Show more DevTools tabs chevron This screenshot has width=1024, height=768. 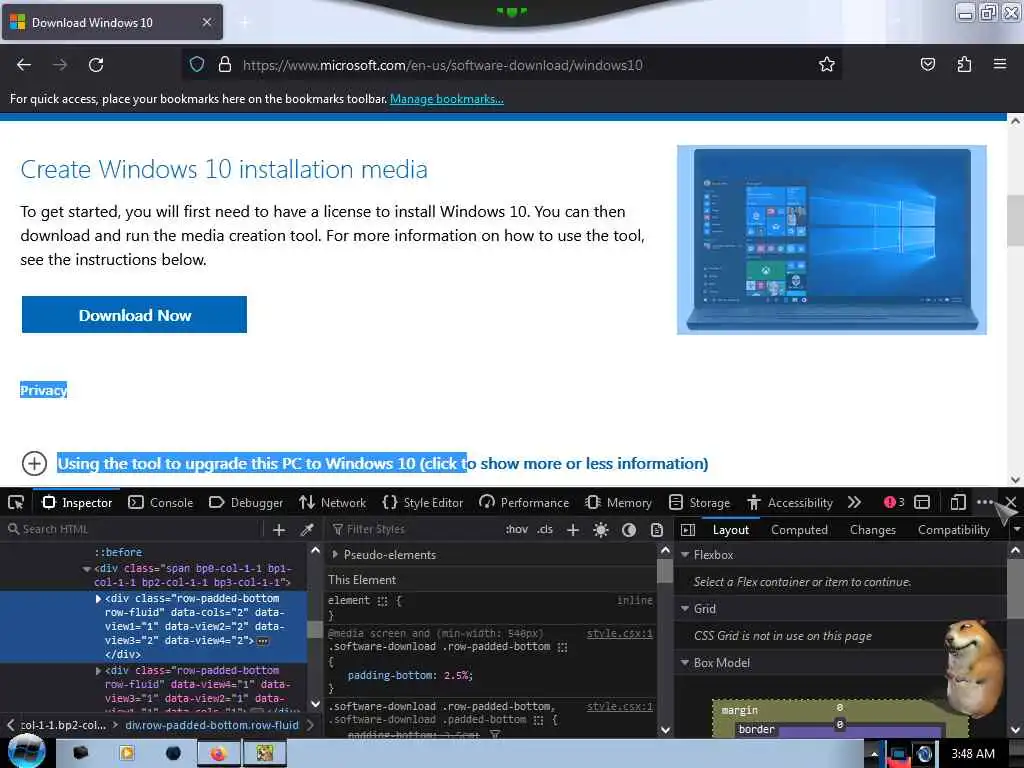tap(854, 502)
